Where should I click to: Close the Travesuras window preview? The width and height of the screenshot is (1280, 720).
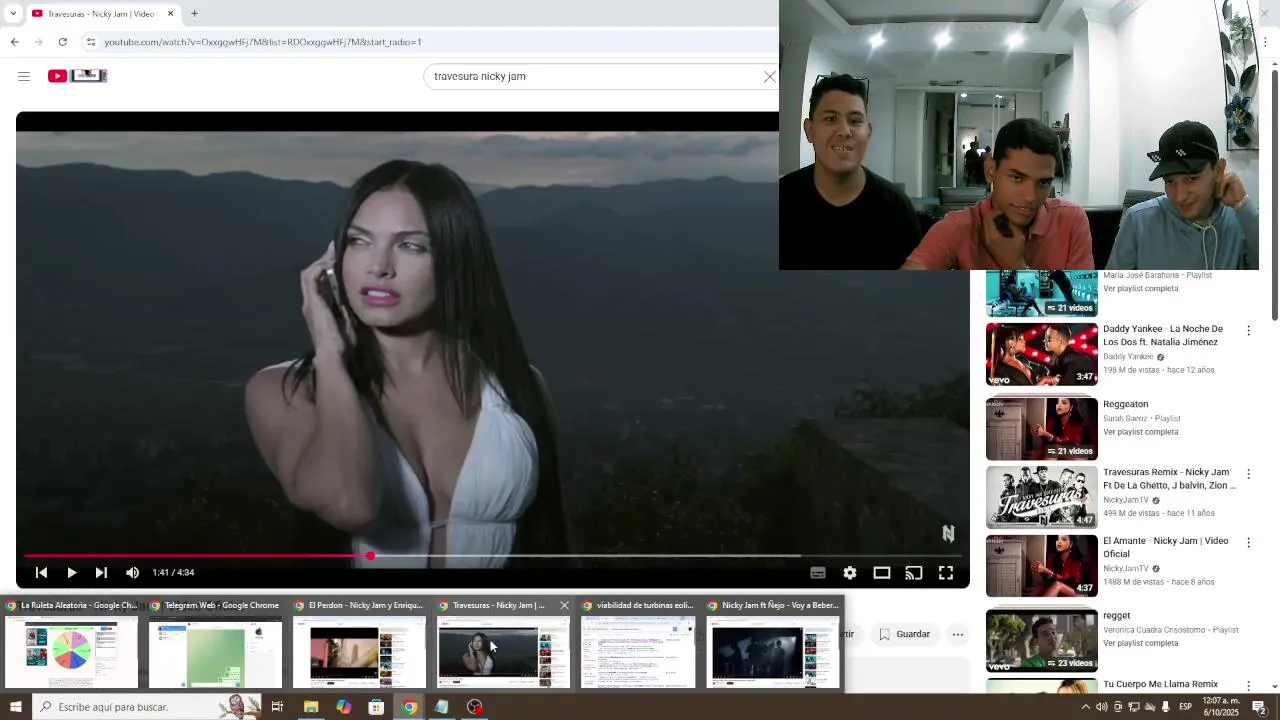point(564,605)
